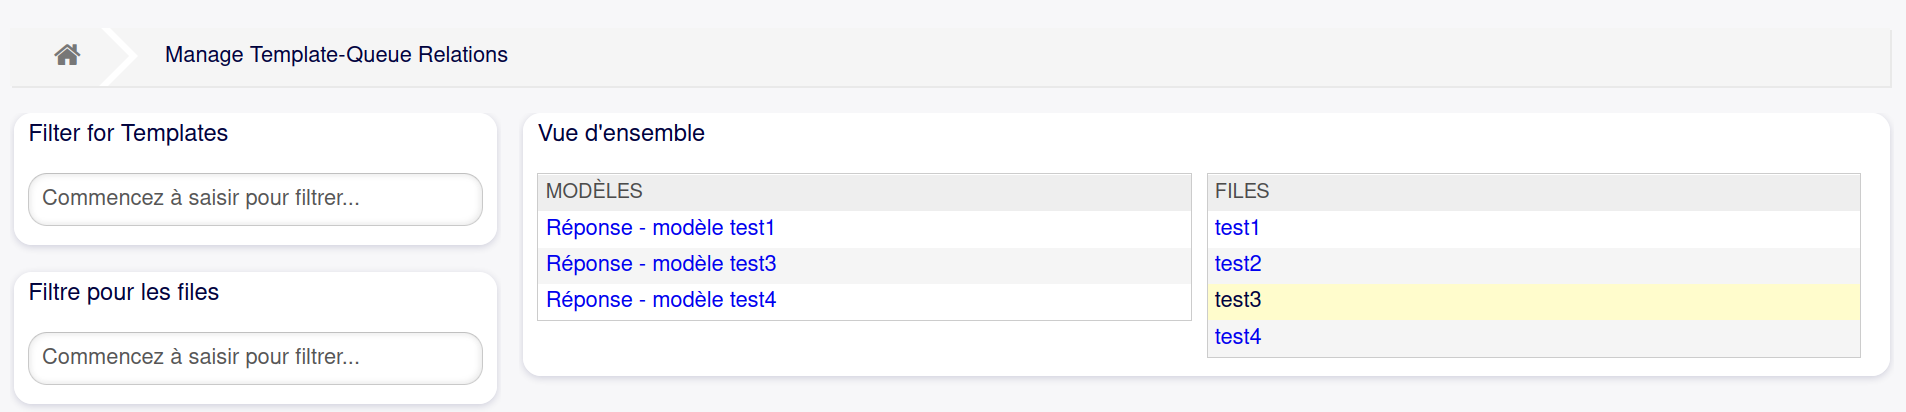Focus the Filtre pour les files input
Image resolution: width=1906 pixels, height=412 pixels.
[255, 358]
